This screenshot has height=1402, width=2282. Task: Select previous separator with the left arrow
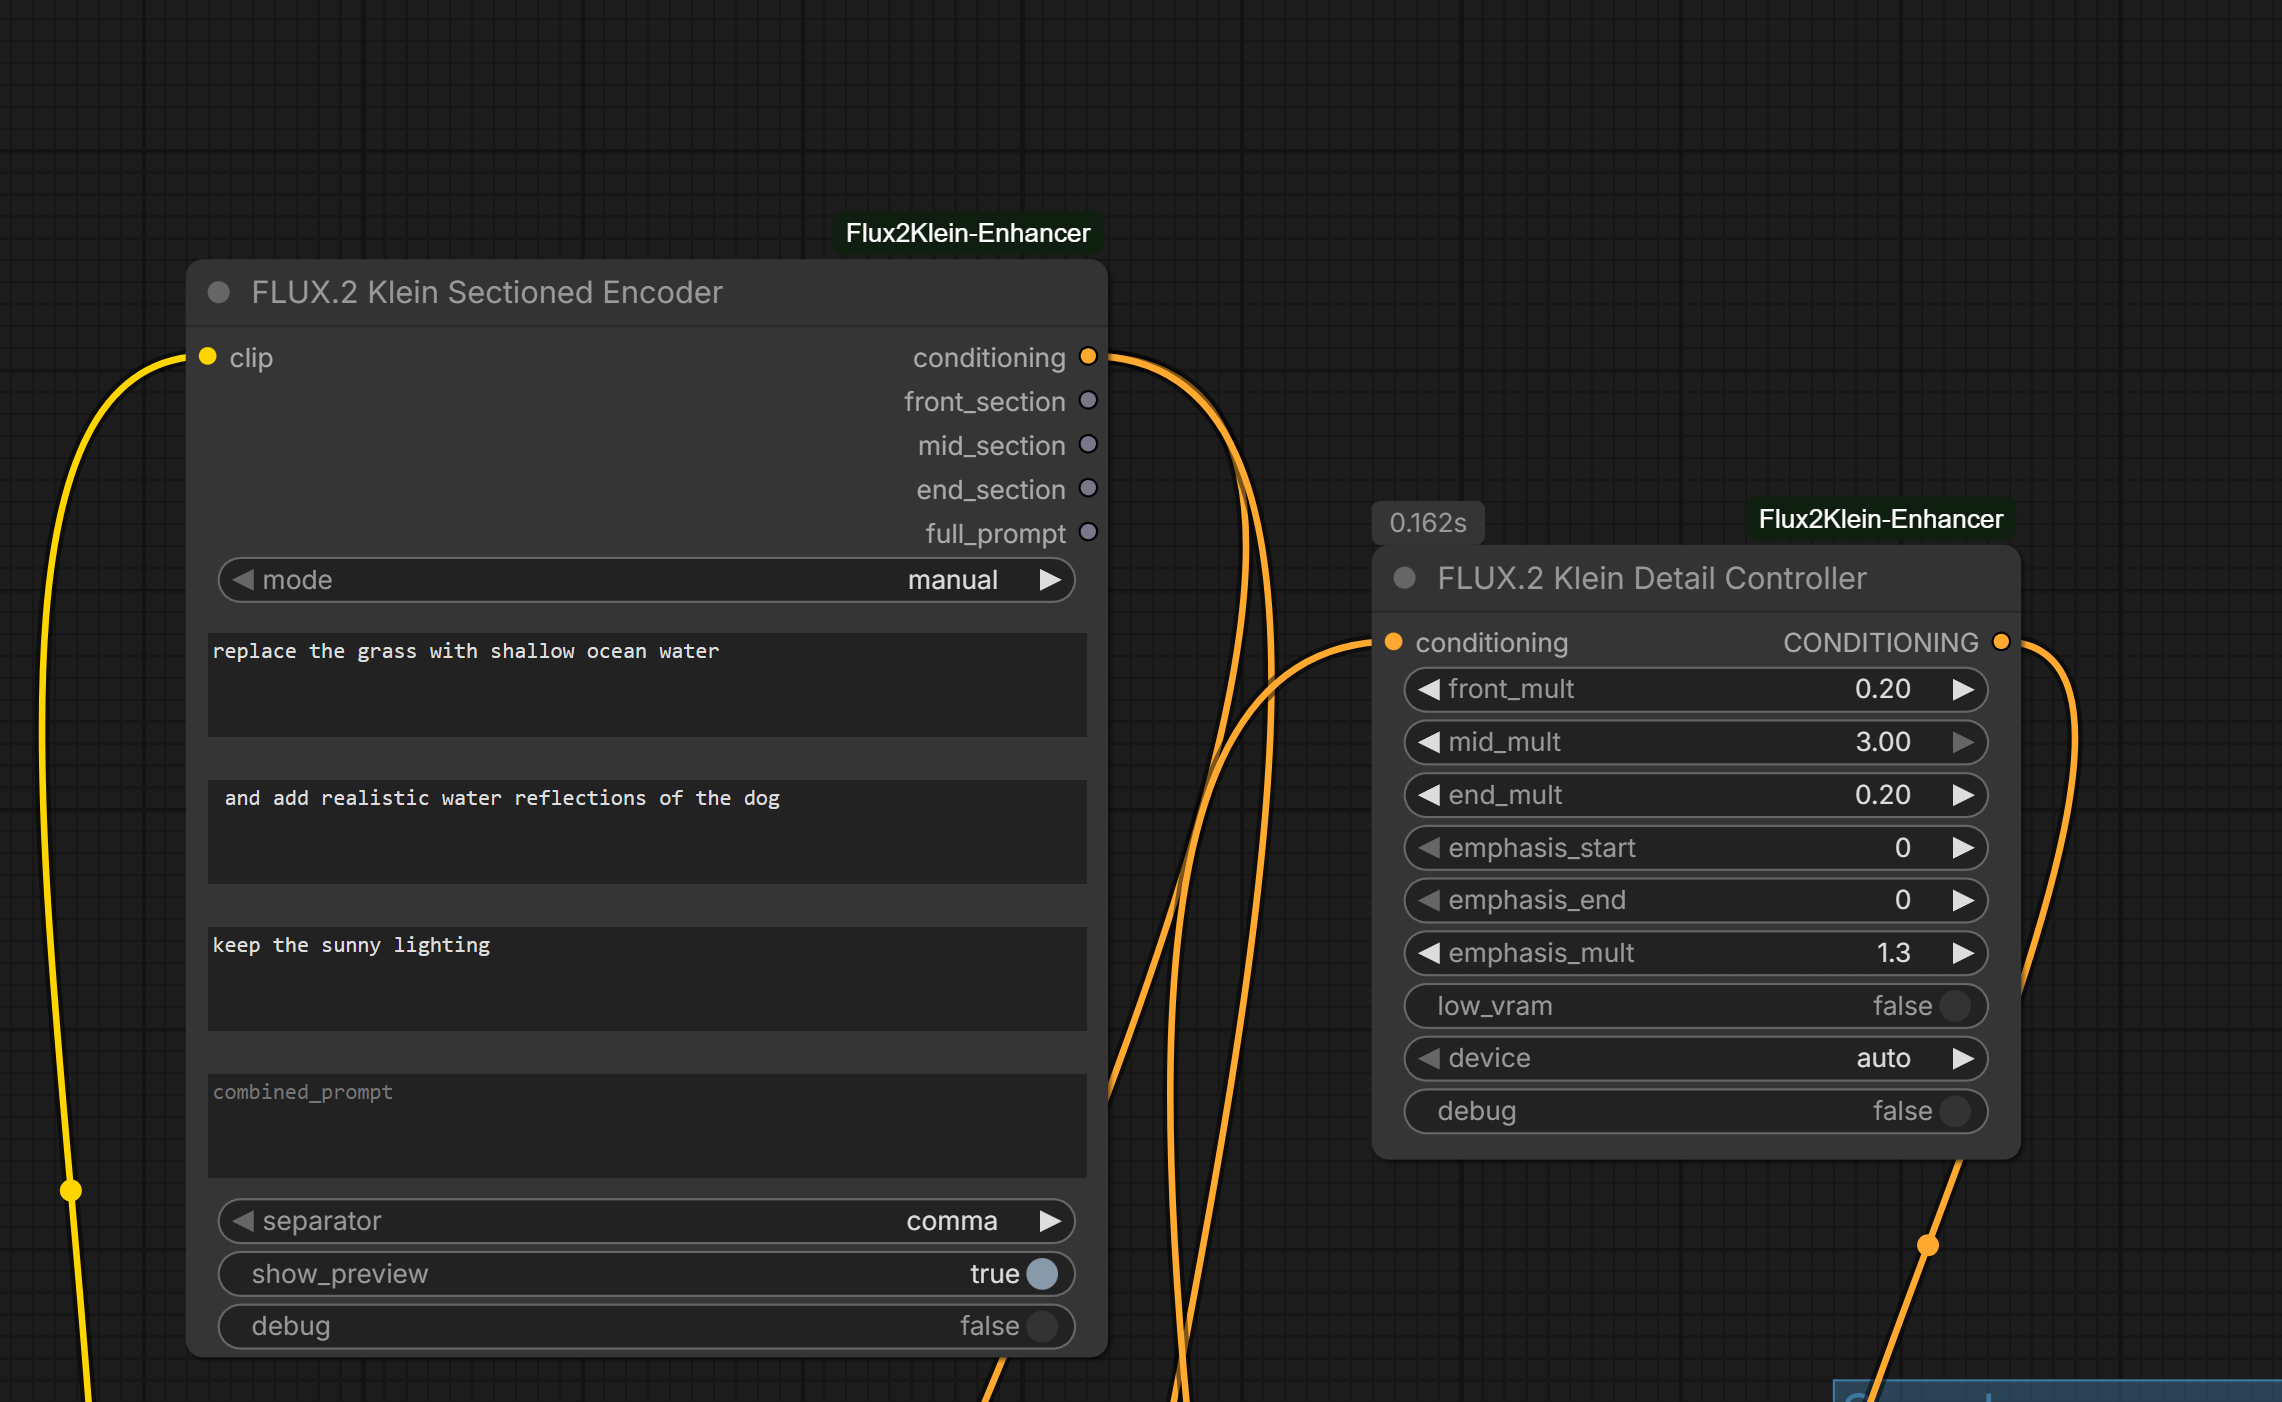(243, 1221)
